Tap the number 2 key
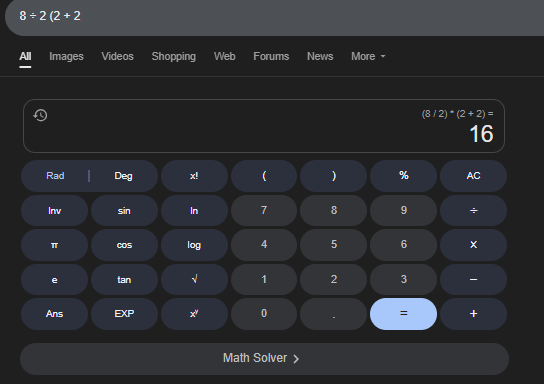This screenshot has height=384, width=544. coord(334,280)
